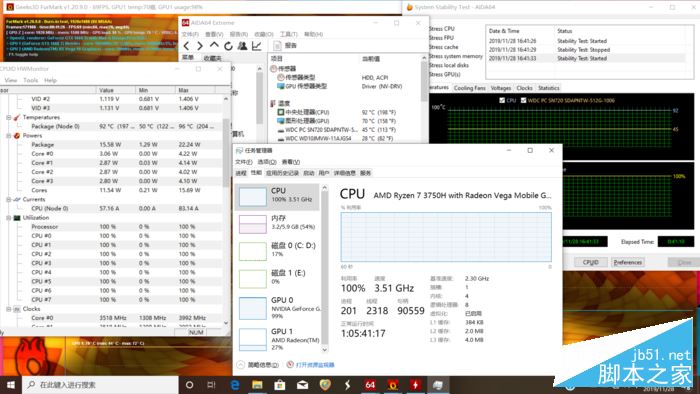Screen dimensions: 700x394
Task: Toggle WDC PC SN720 checkbox in stability graph
Action: coord(523,100)
